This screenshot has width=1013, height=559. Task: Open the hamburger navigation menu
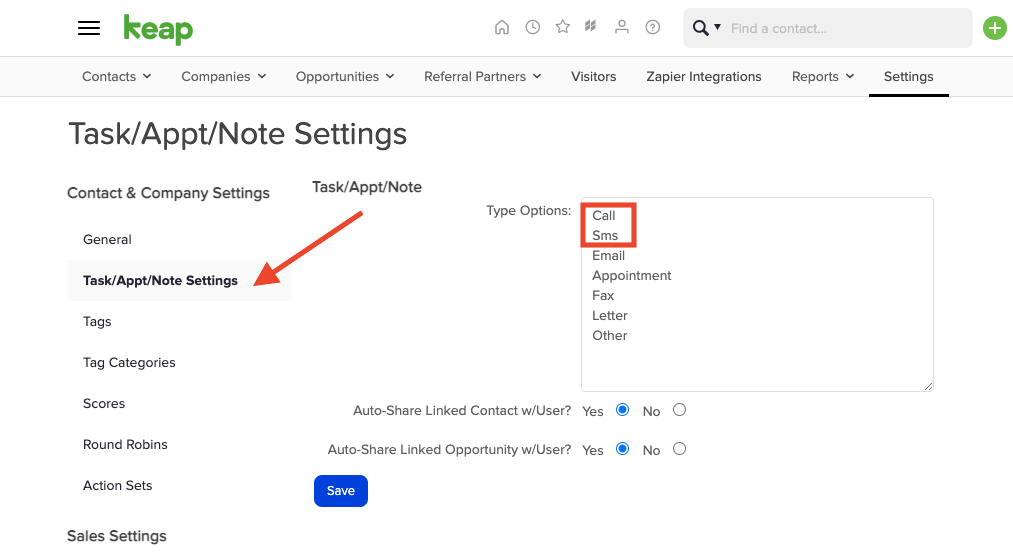pos(89,28)
